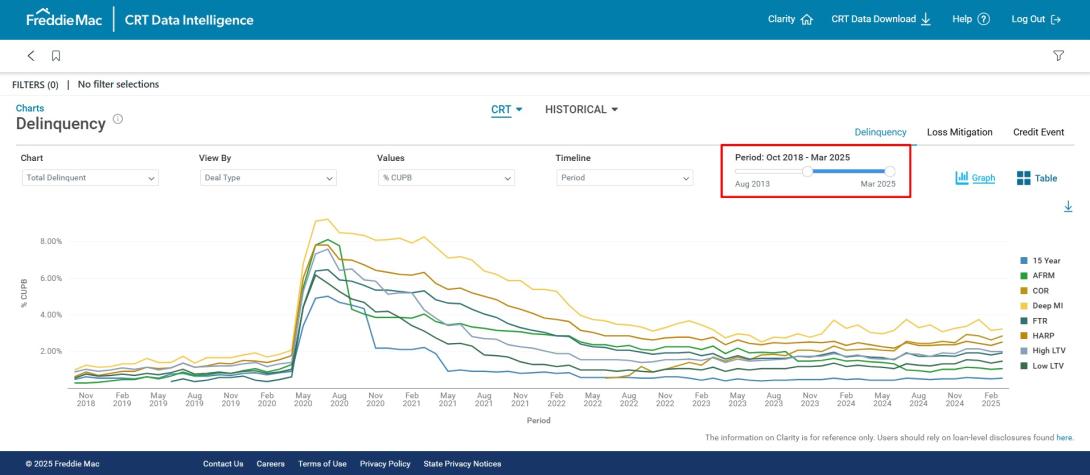Open the Privacy Policy footer link
The width and height of the screenshot is (1090, 475).
tap(385, 464)
